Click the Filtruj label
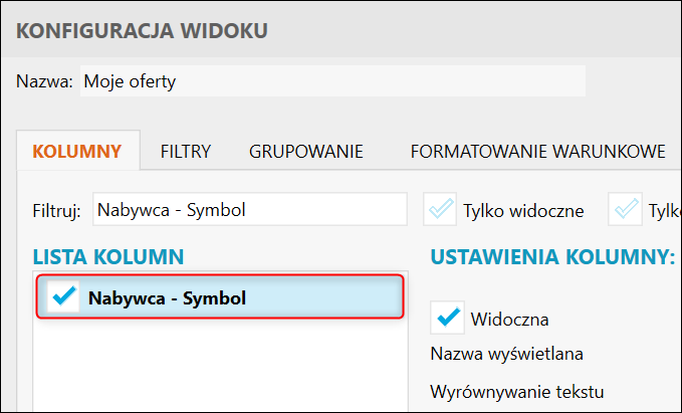Viewport: 682px width, 413px height. [x=56, y=211]
